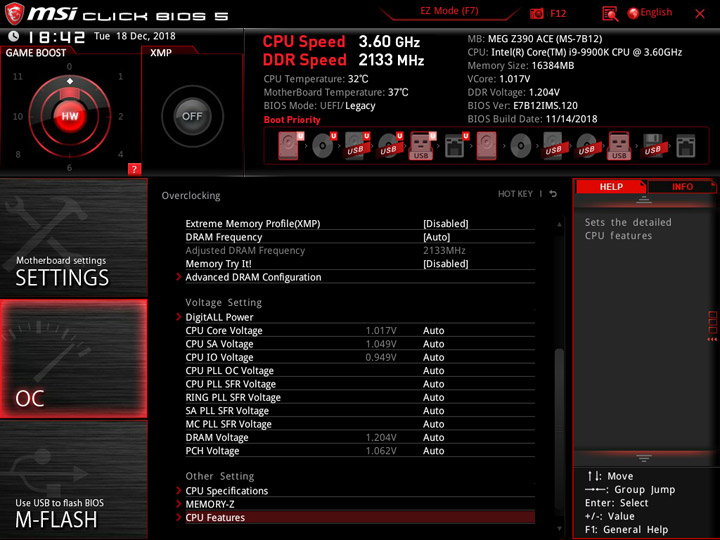Select the last legacy network boot icon
The height and width of the screenshot is (540, 720).
686,146
